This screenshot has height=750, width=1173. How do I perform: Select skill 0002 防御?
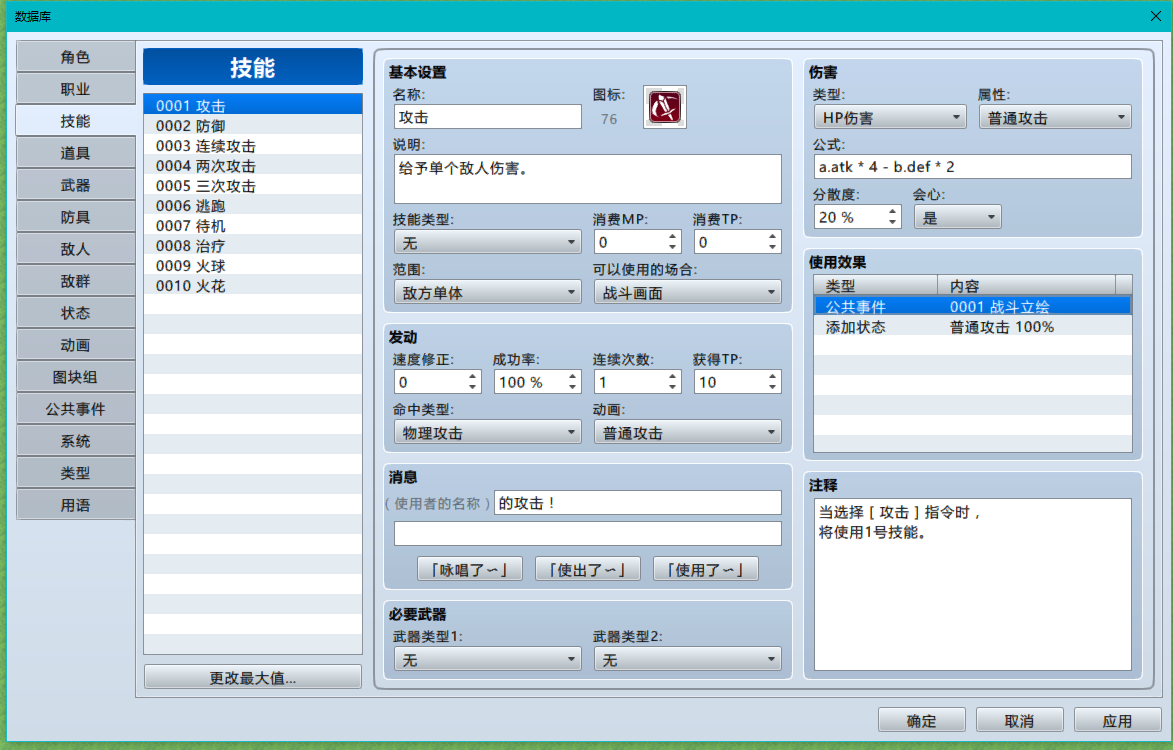click(253, 126)
